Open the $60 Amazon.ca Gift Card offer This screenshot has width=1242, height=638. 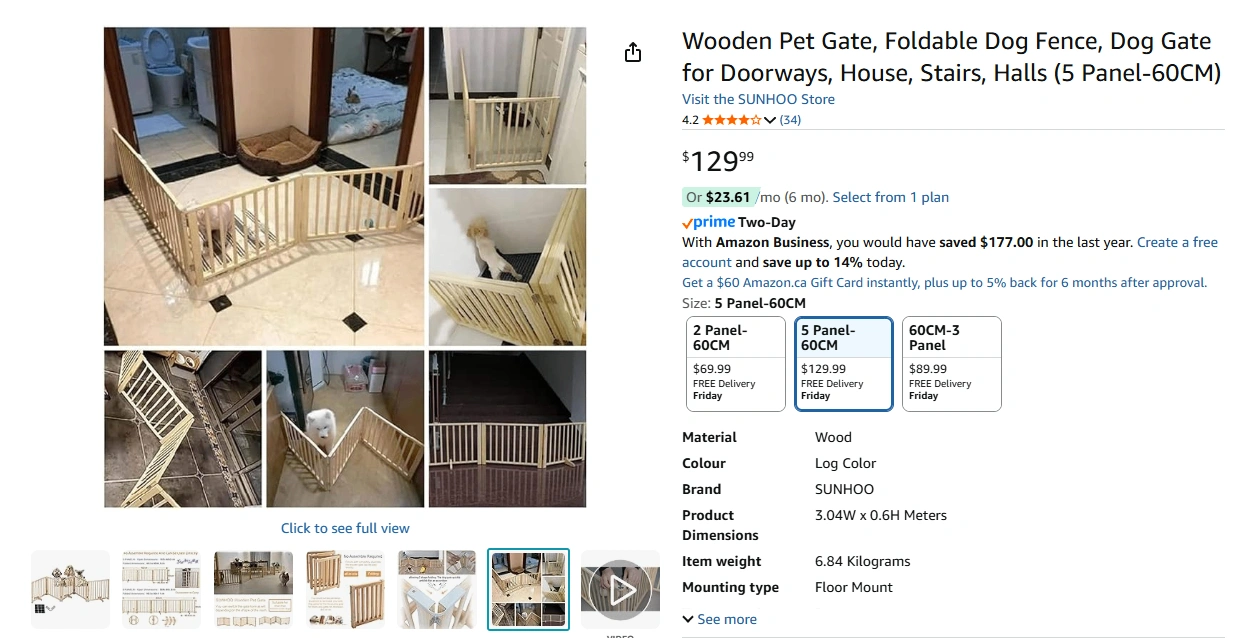(944, 282)
